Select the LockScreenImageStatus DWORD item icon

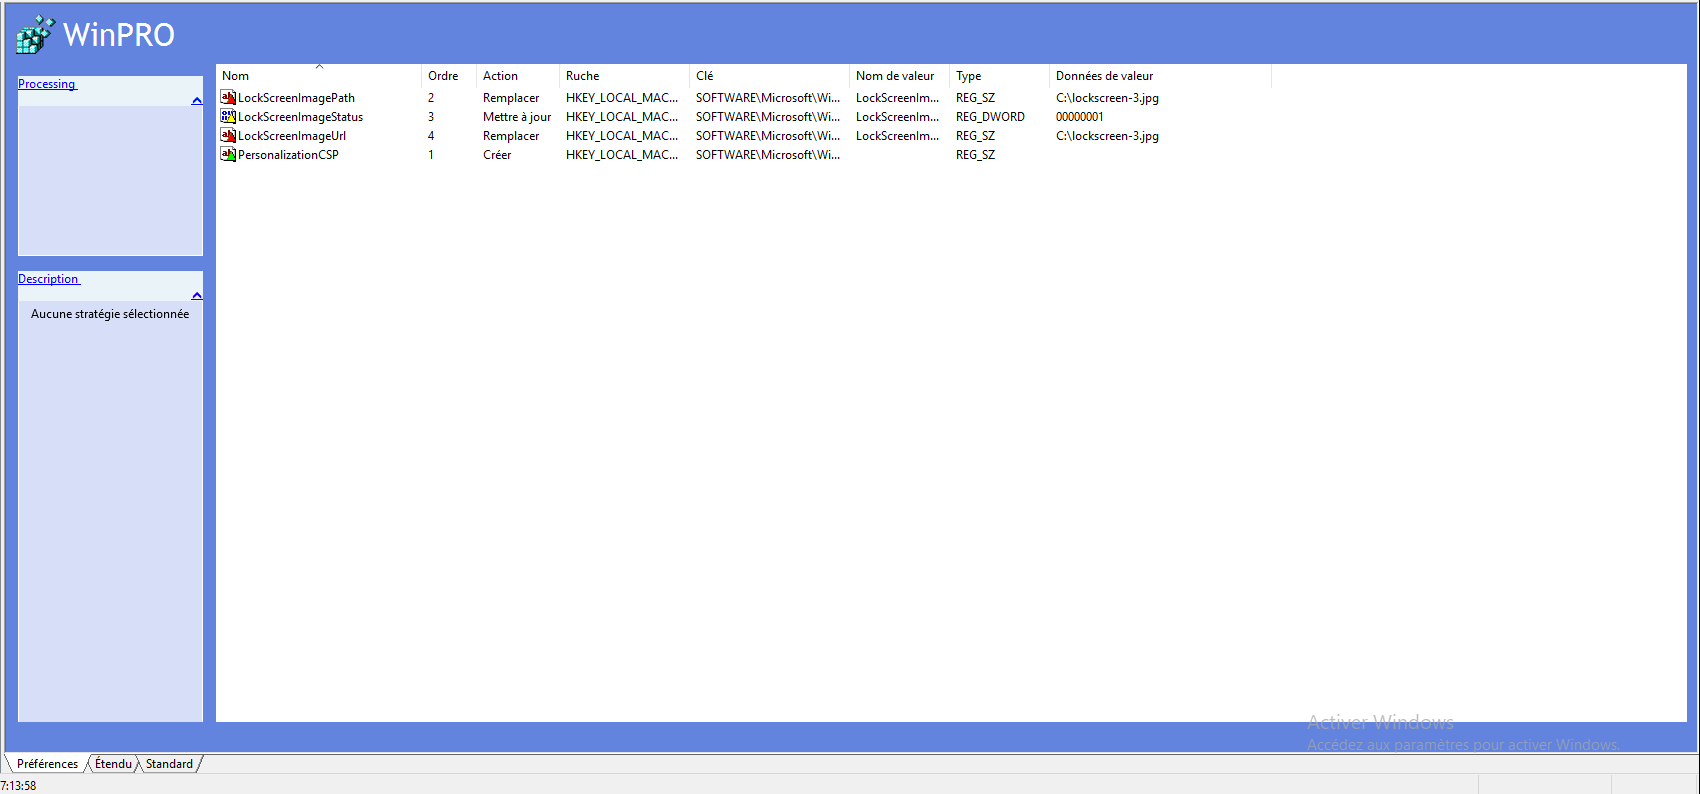(x=228, y=117)
